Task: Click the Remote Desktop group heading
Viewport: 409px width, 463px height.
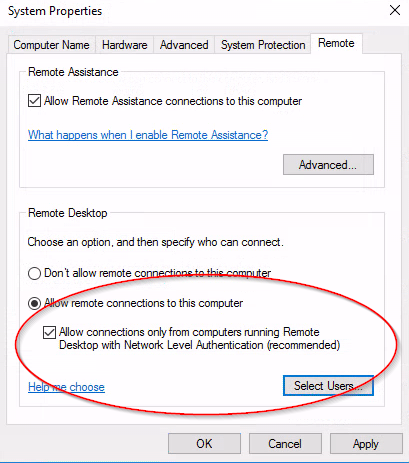Action: (68, 213)
